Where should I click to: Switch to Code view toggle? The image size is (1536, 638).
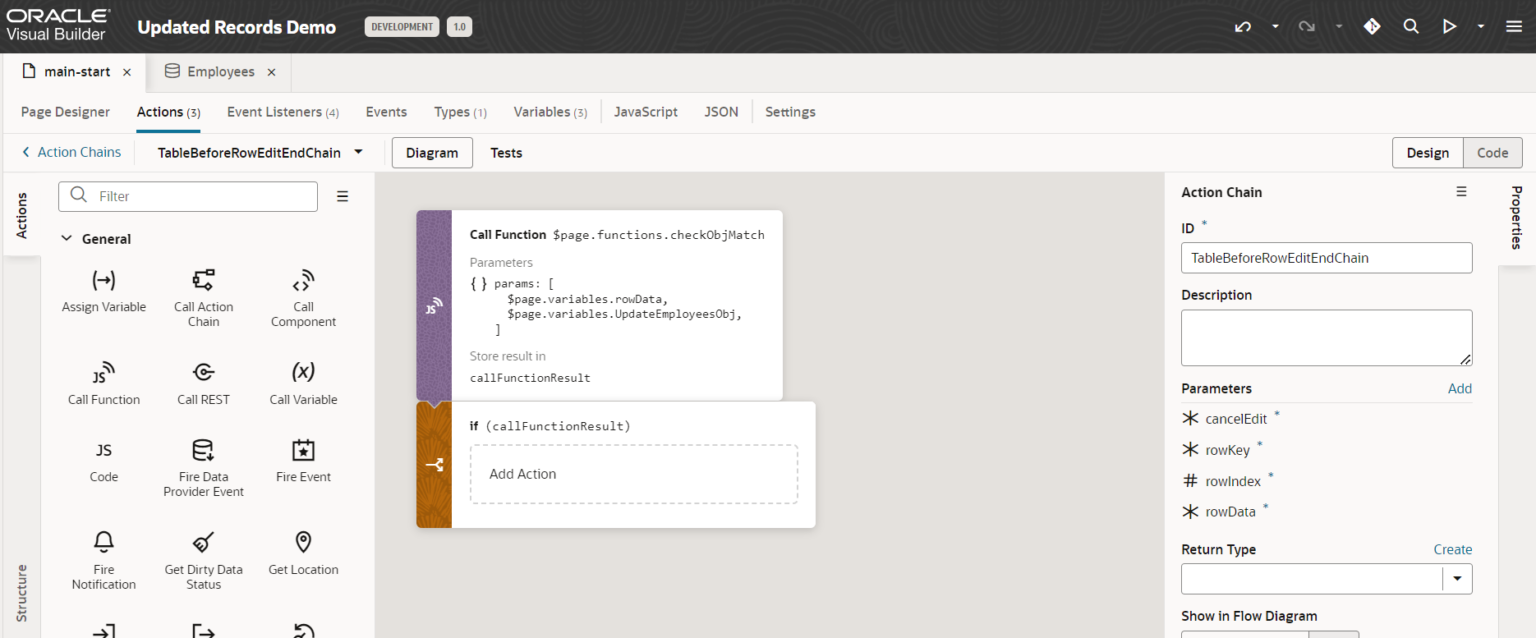1492,153
